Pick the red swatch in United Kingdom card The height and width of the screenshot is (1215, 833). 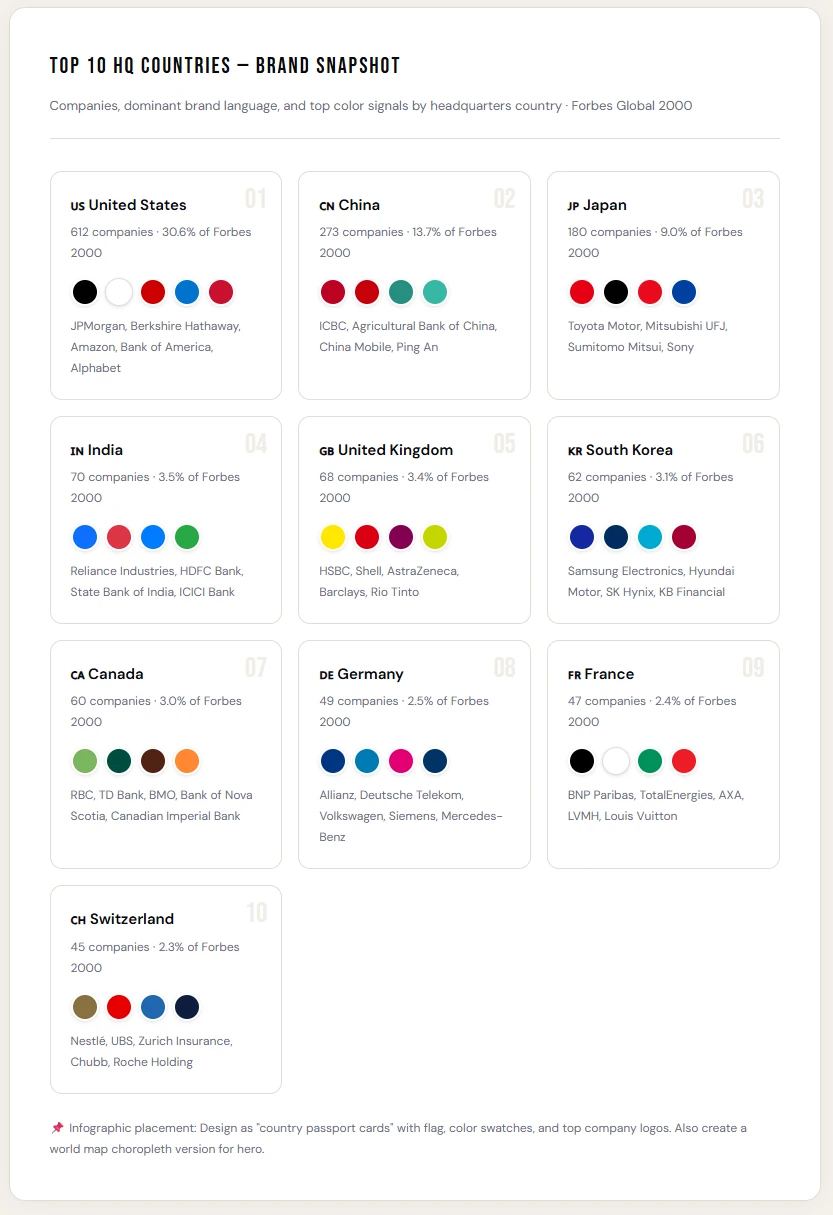point(367,537)
